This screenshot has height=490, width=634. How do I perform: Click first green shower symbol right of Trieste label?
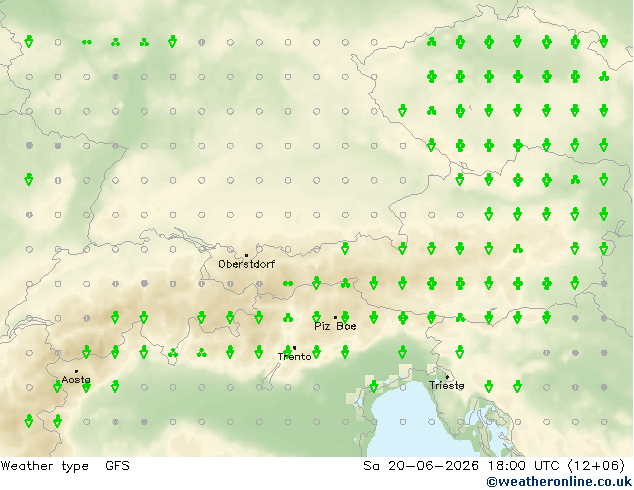(488, 387)
